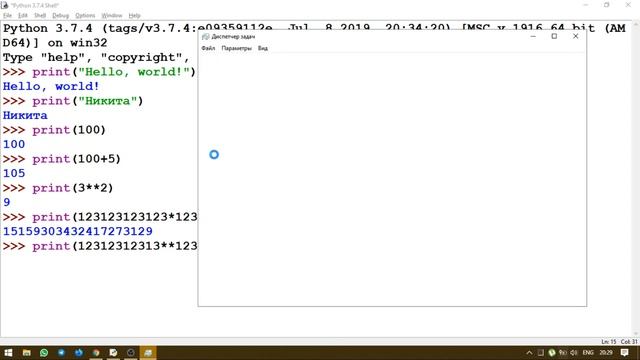
Task: Open the volume control tray icon
Action: 573,353
